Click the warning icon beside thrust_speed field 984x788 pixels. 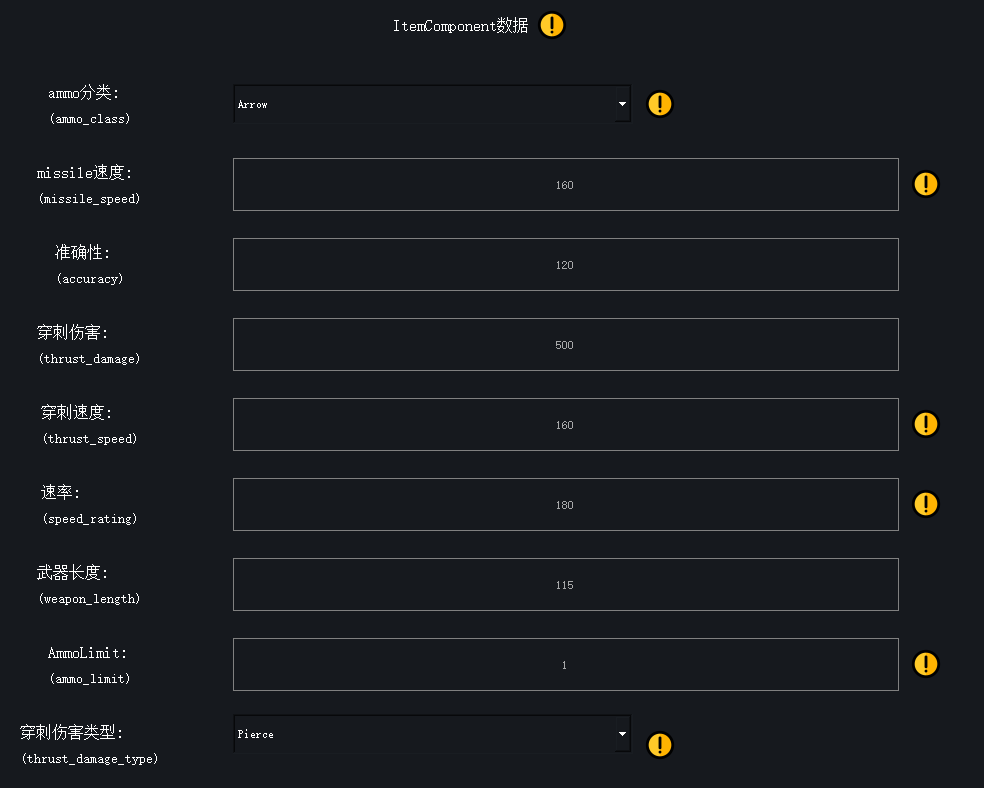(x=926, y=423)
